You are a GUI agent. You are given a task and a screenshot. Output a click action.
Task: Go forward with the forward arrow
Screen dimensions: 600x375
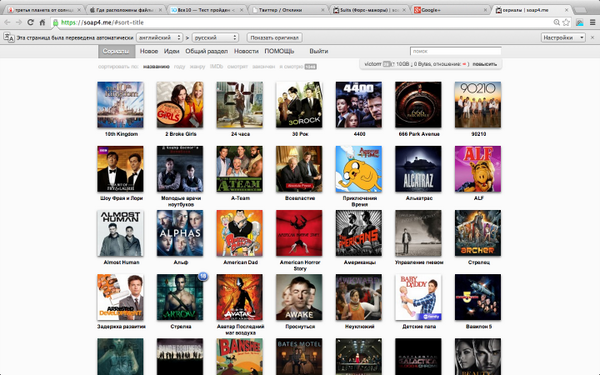(19, 23)
